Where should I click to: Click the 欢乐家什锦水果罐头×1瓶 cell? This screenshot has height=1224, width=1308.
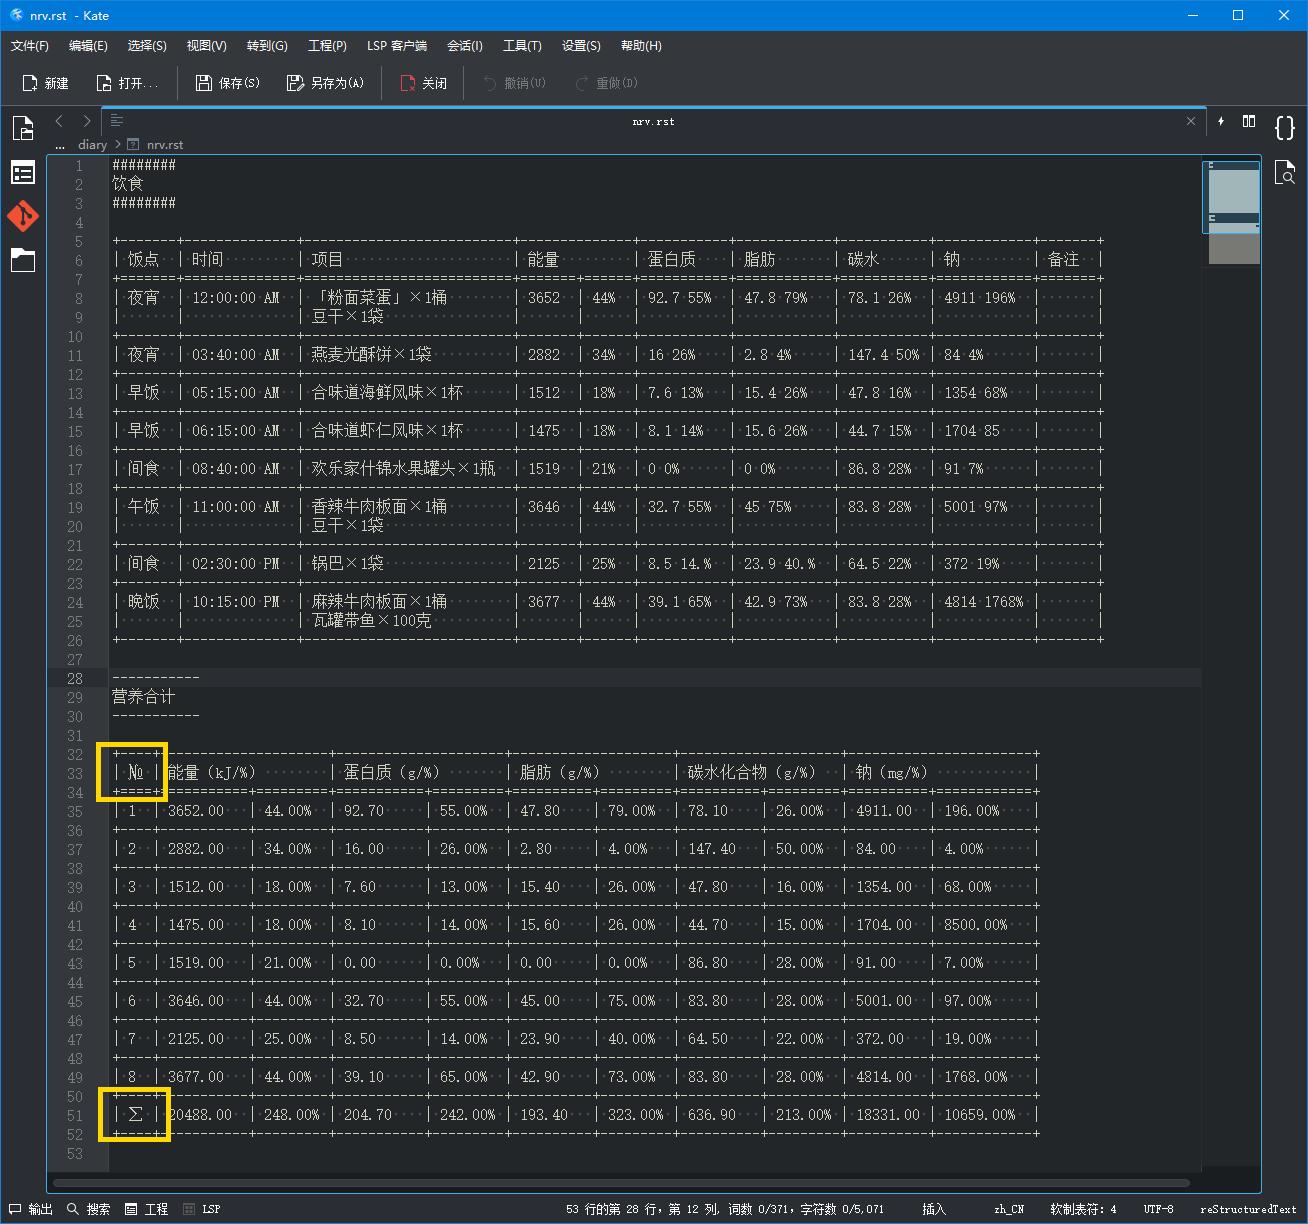[x=403, y=469]
